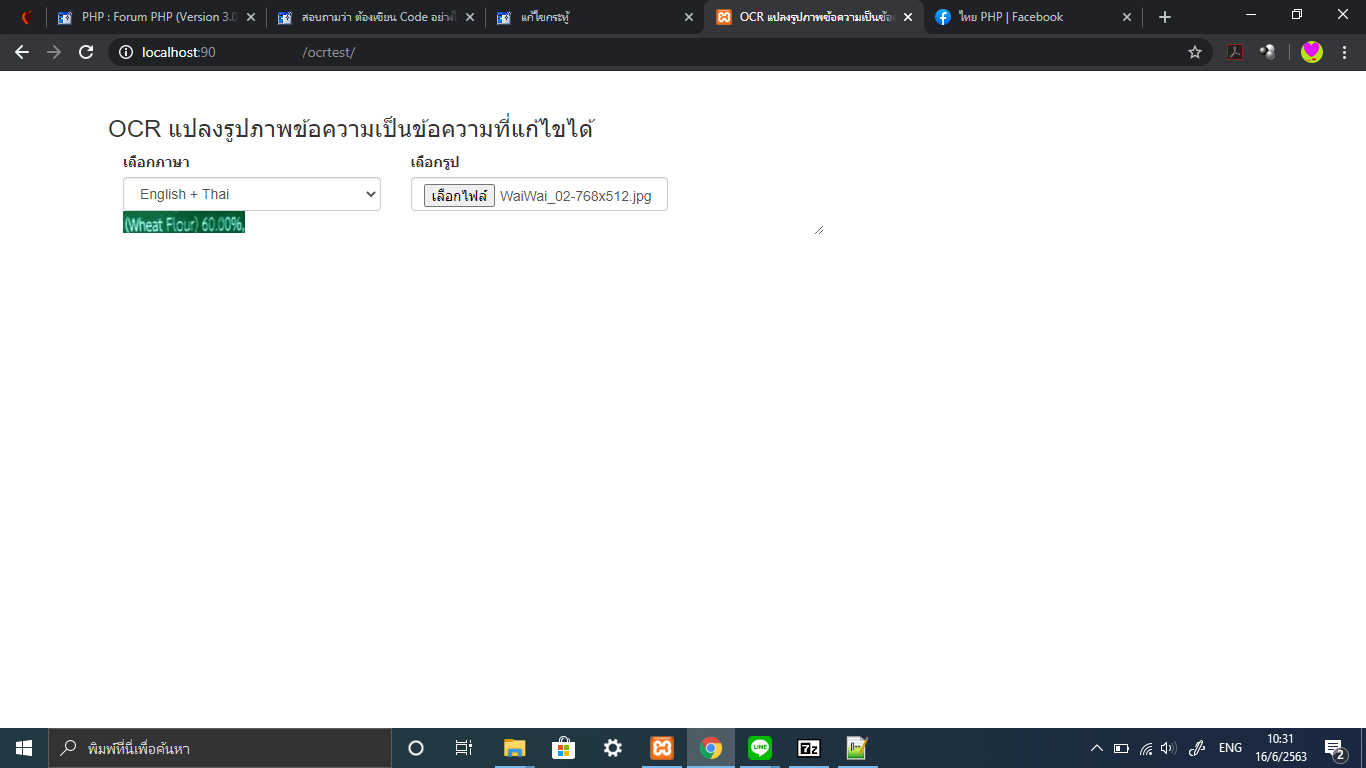
Task: Click the extension icon beside the PDF icon
Action: pyautogui.click(x=1268, y=52)
